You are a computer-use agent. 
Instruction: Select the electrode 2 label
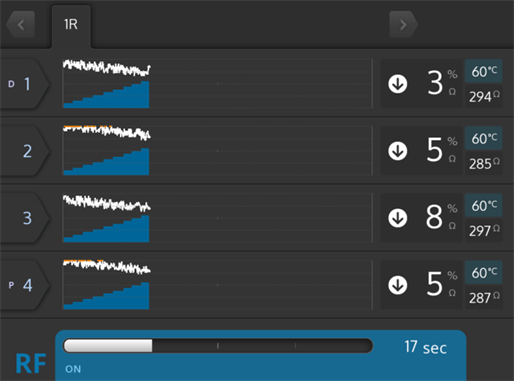pyautogui.click(x=25, y=151)
